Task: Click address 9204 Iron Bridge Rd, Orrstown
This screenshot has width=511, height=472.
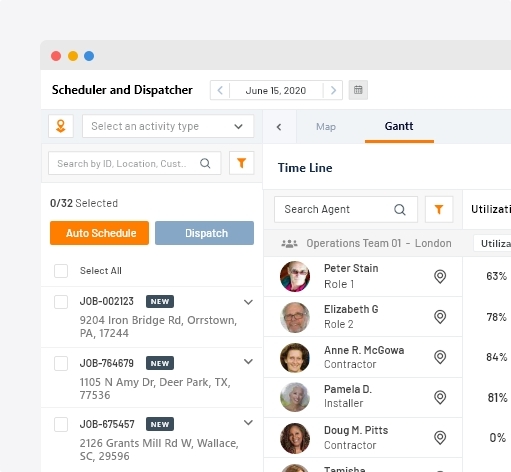Action: coord(158,327)
